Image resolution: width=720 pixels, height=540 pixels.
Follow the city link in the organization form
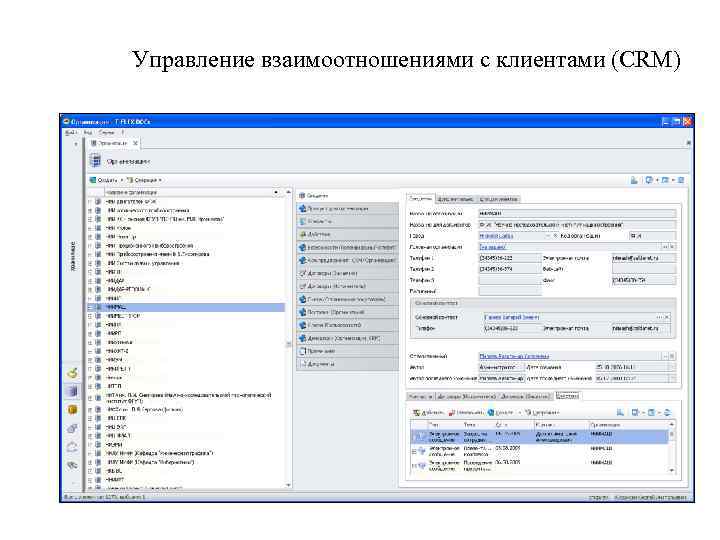click(x=496, y=236)
